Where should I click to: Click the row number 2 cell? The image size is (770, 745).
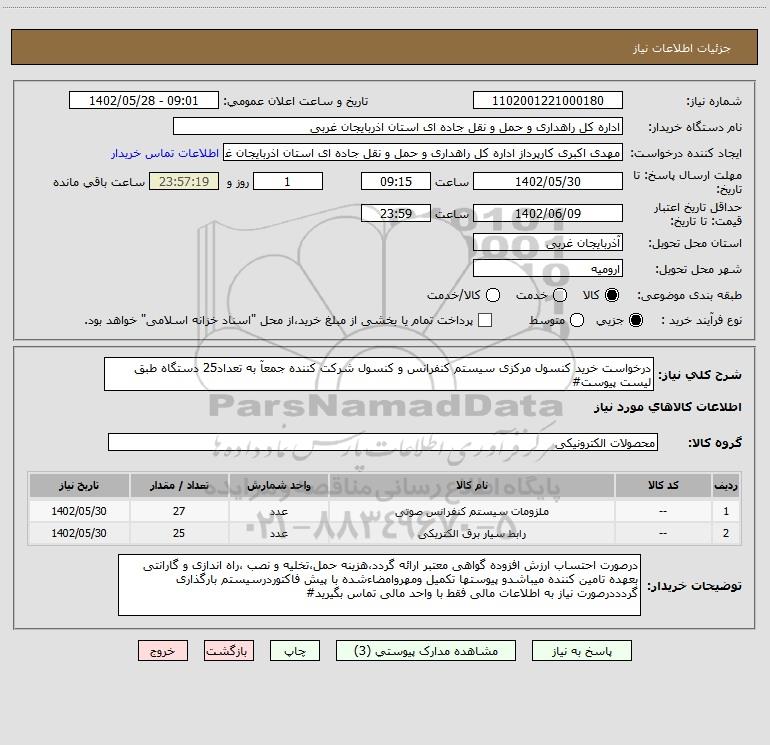(x=726, y=533)
